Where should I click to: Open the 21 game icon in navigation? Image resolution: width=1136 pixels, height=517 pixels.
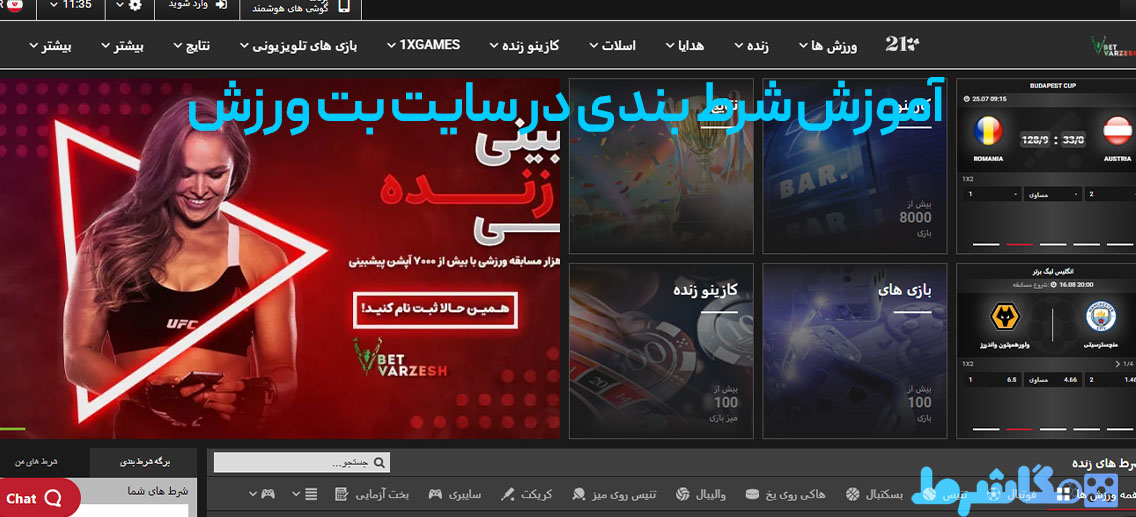902,45
